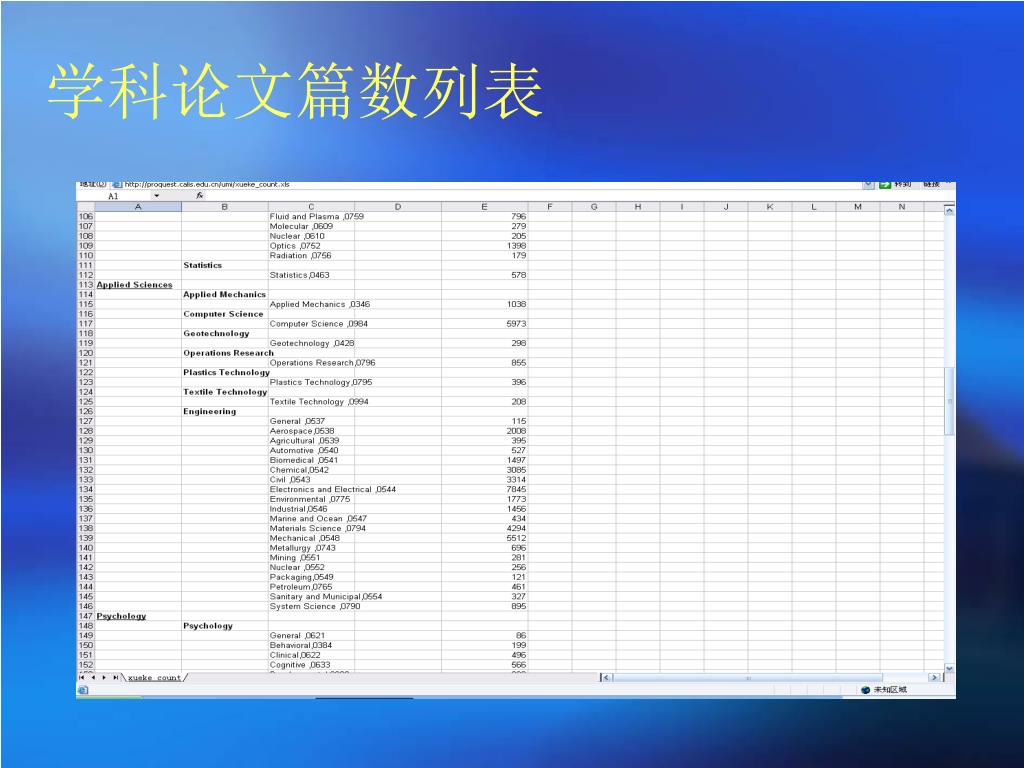Select column F header
The width and height of the screenshot is (1024, 768).
coord(550,207)
